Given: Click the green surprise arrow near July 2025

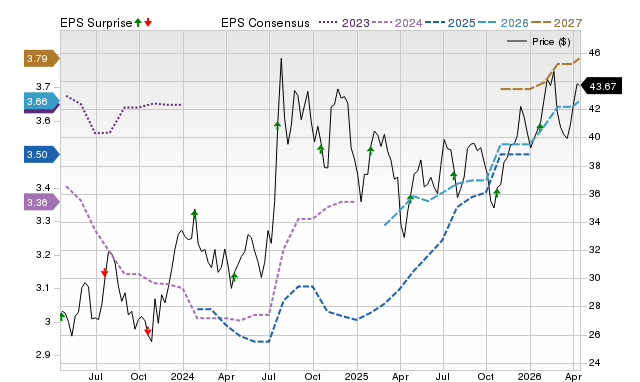Looking at the screenshot, I should click(453, 175).
